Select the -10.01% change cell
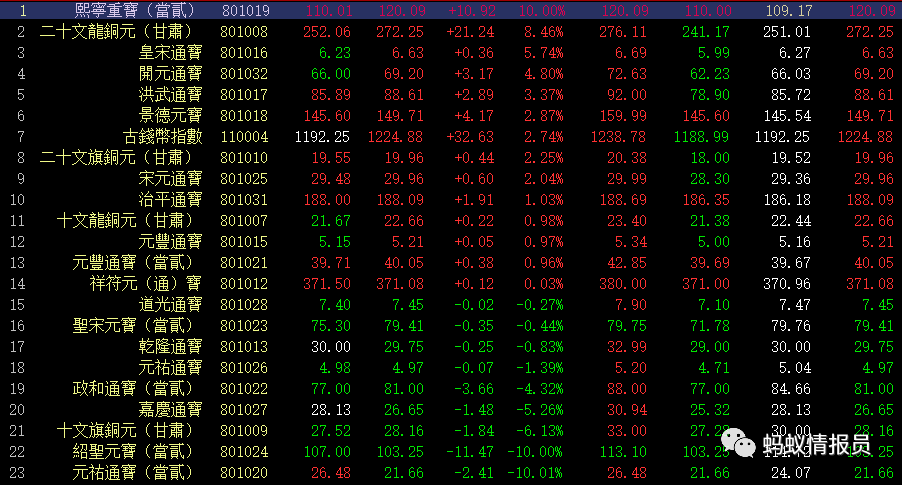Screen dimensions: 902x485 click(x=536, y=473)
